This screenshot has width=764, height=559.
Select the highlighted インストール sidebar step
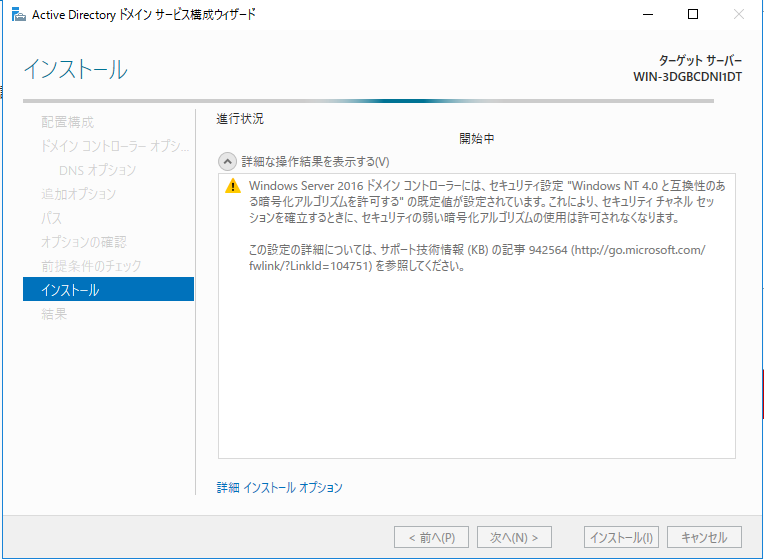[108, 289]
